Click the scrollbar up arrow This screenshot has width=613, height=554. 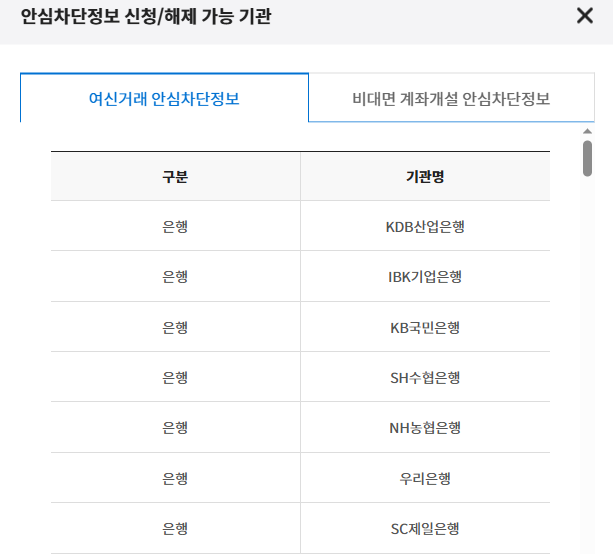coord(587,131)
